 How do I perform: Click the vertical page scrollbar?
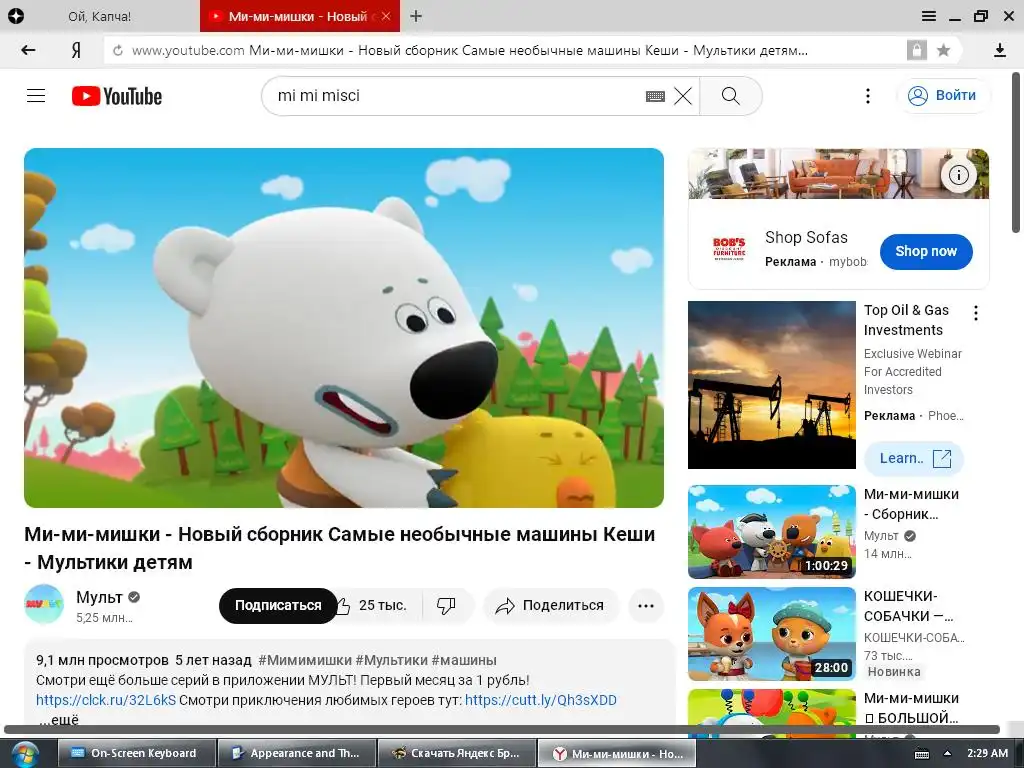[1016, 154]
